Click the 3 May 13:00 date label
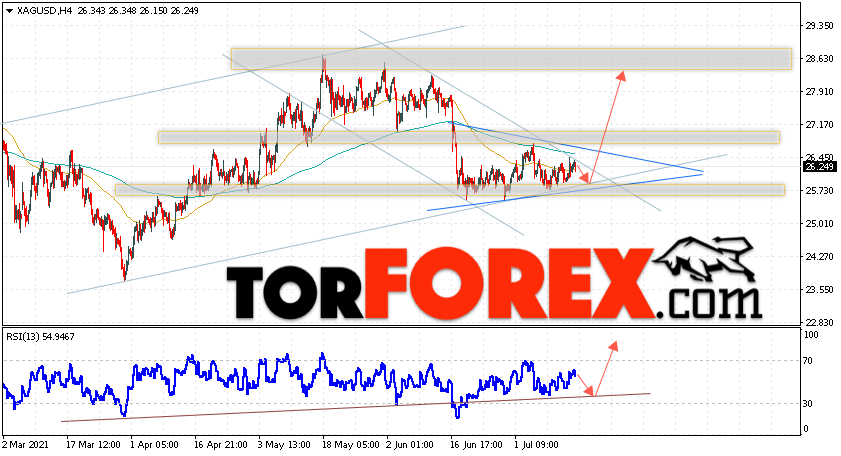The image size is (841, 456). click(284, 445)
